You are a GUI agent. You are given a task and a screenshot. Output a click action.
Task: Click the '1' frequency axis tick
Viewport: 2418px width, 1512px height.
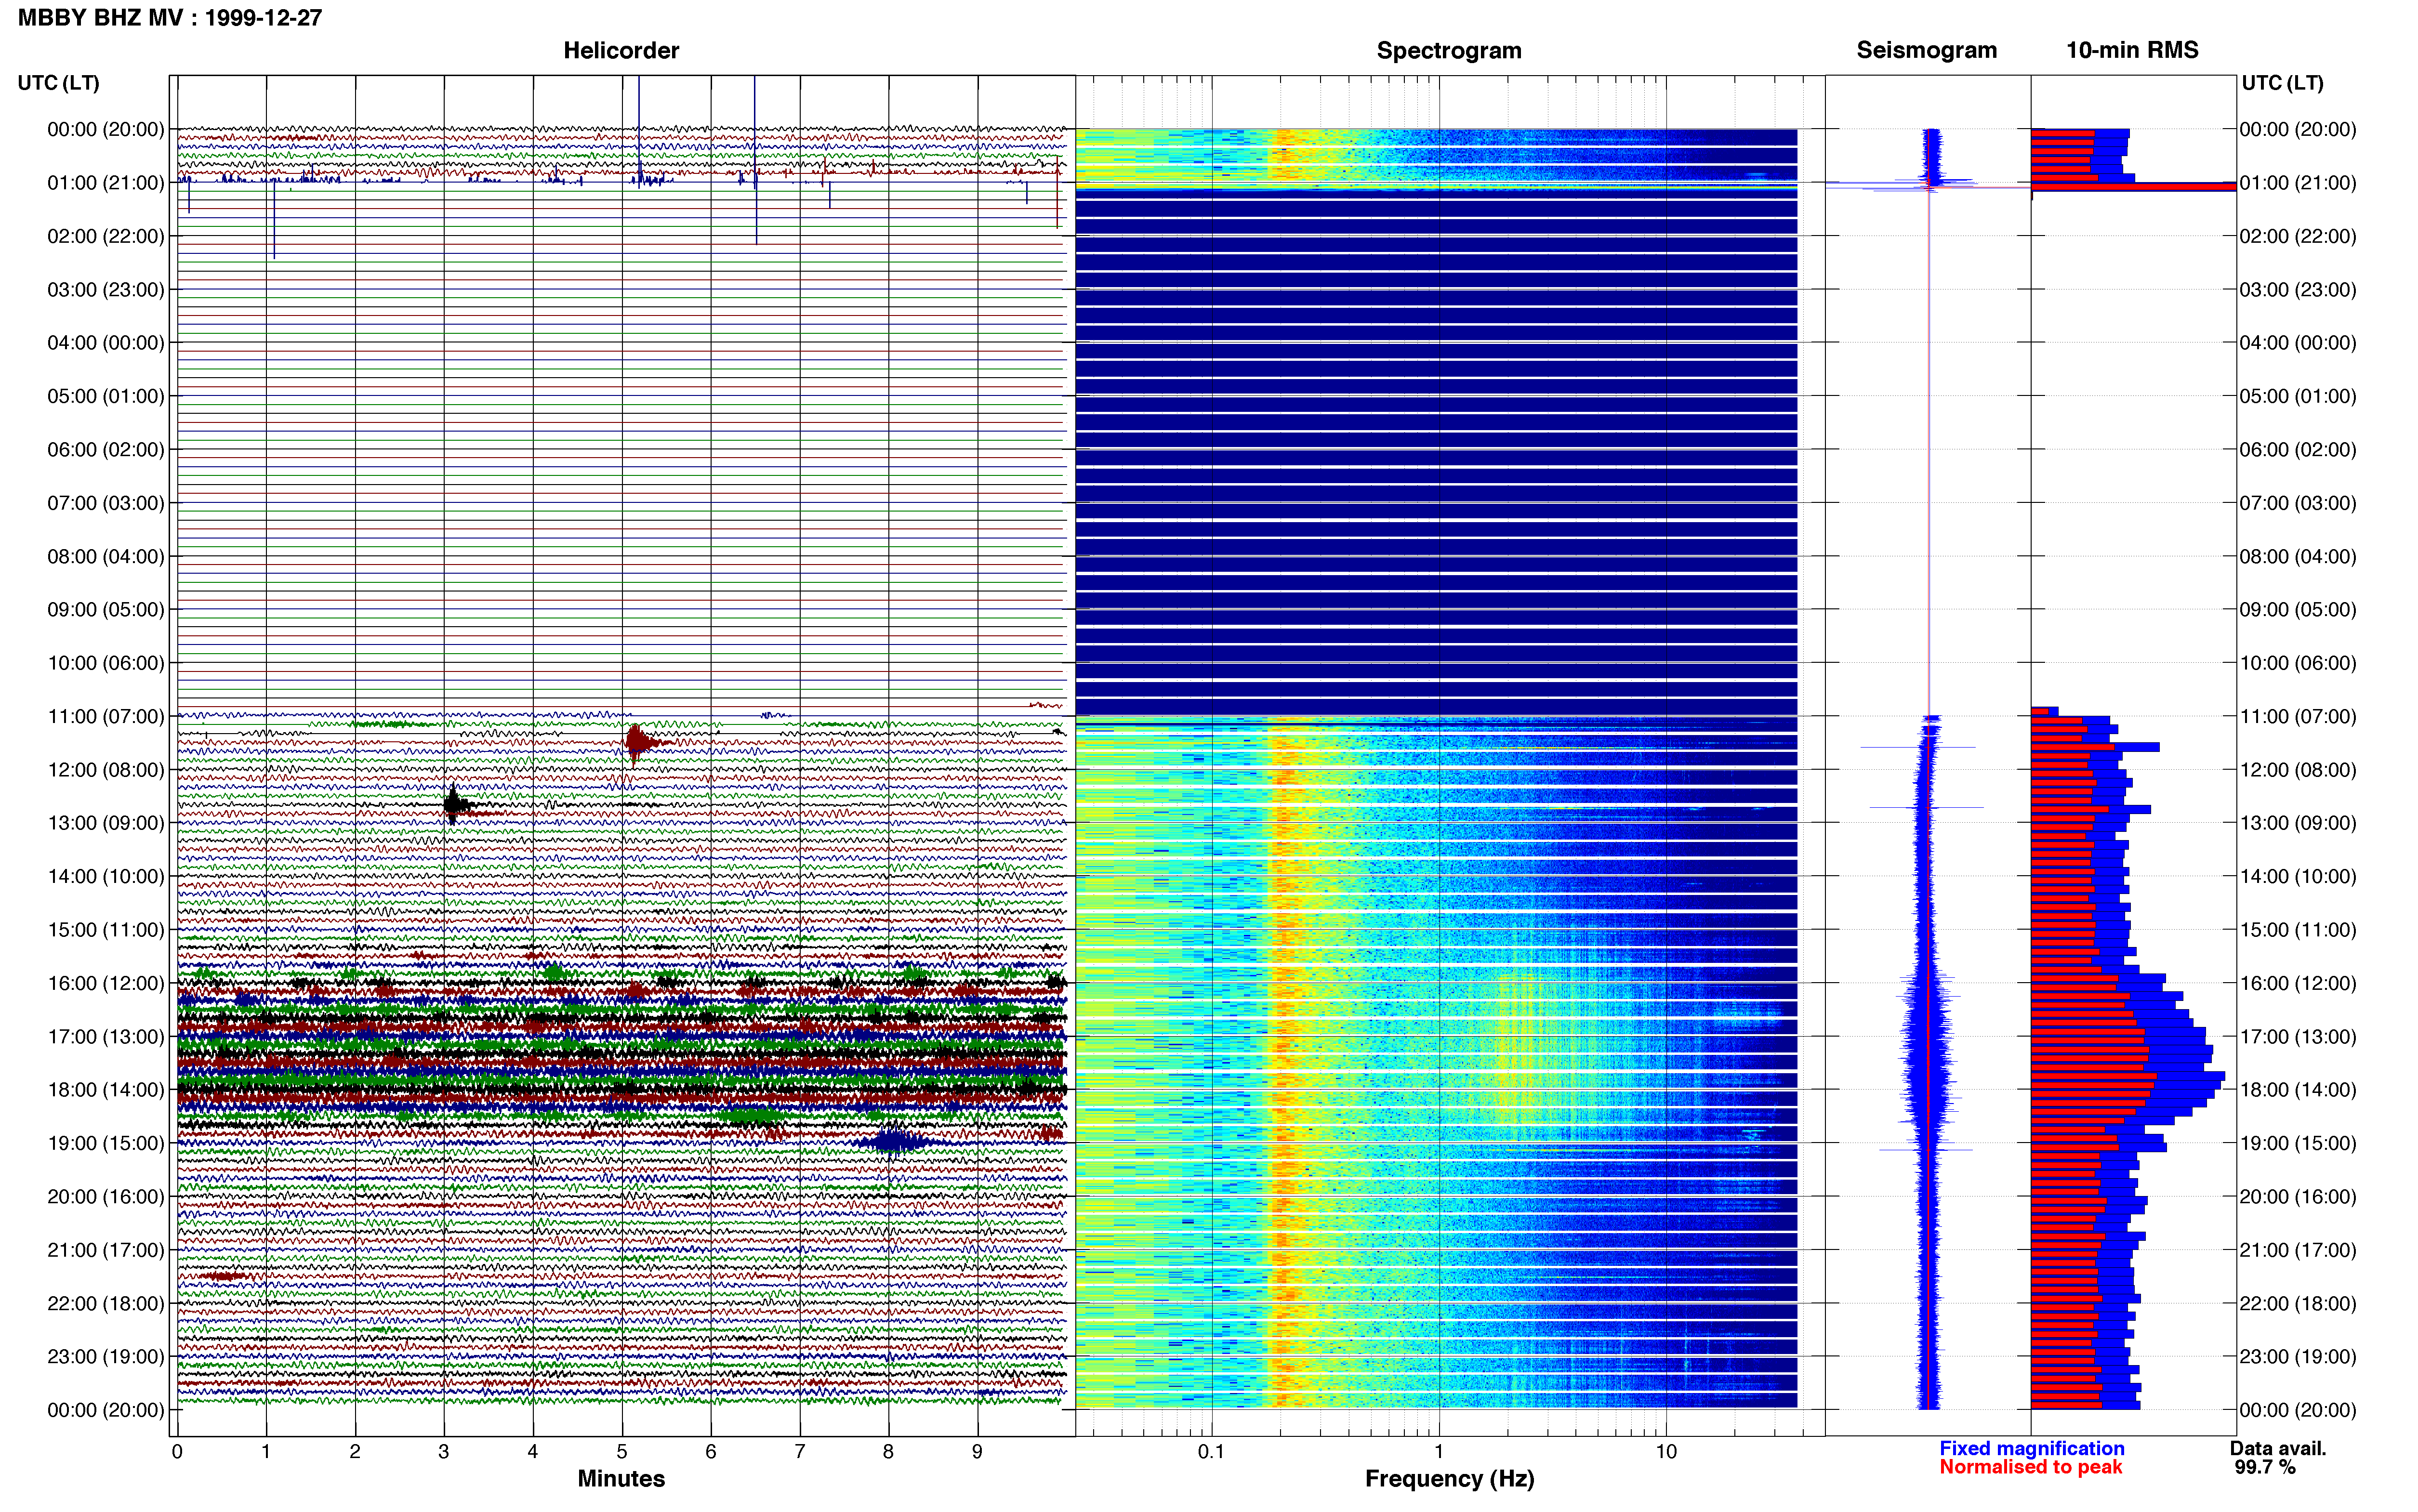(1439, 1452)
